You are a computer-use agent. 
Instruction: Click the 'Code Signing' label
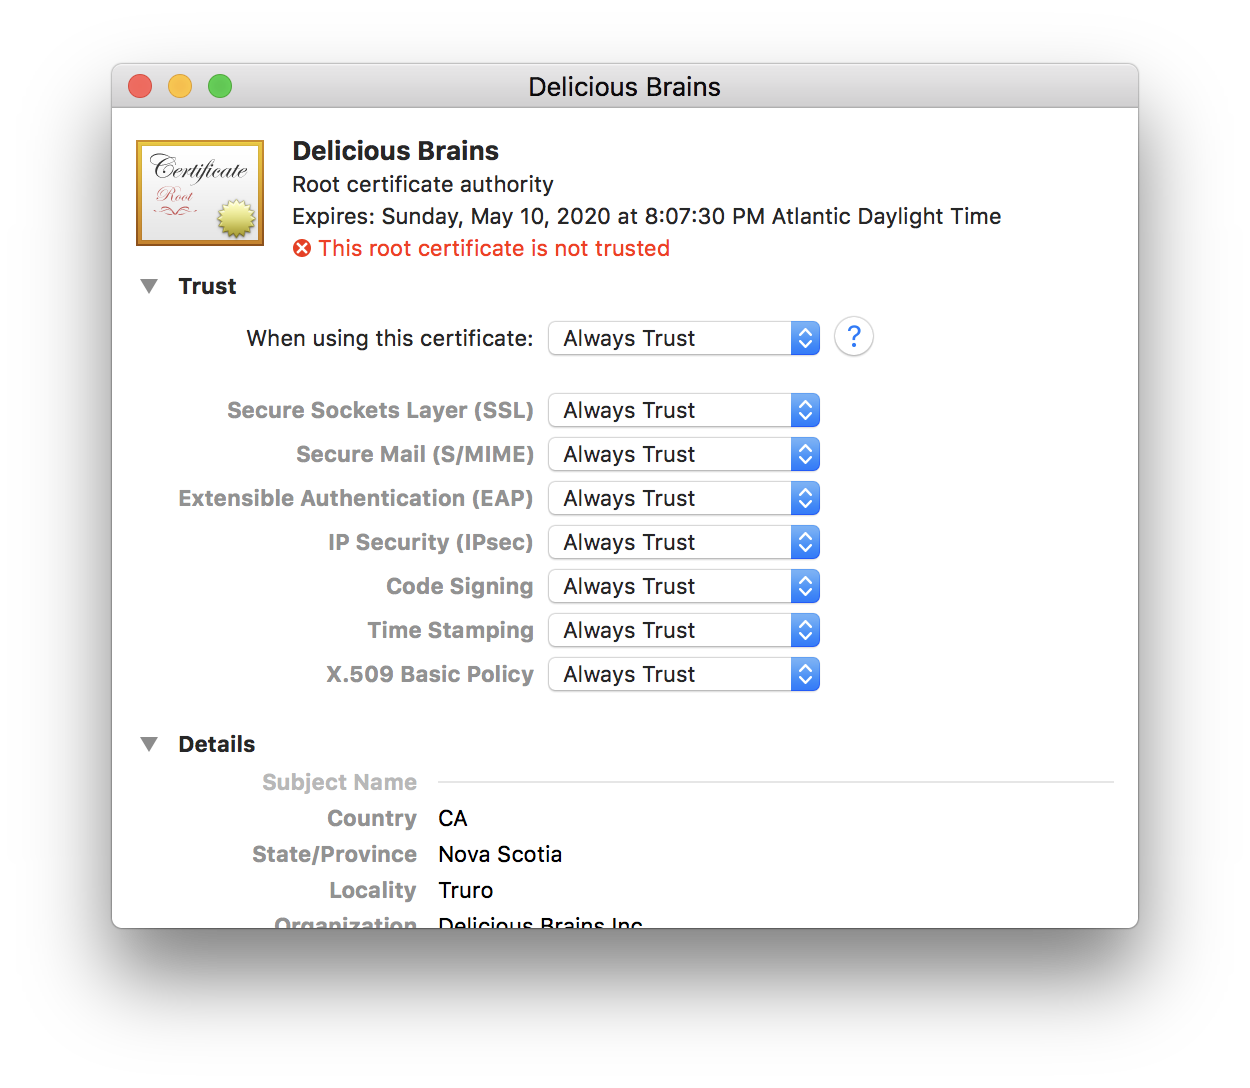(460, 586)
